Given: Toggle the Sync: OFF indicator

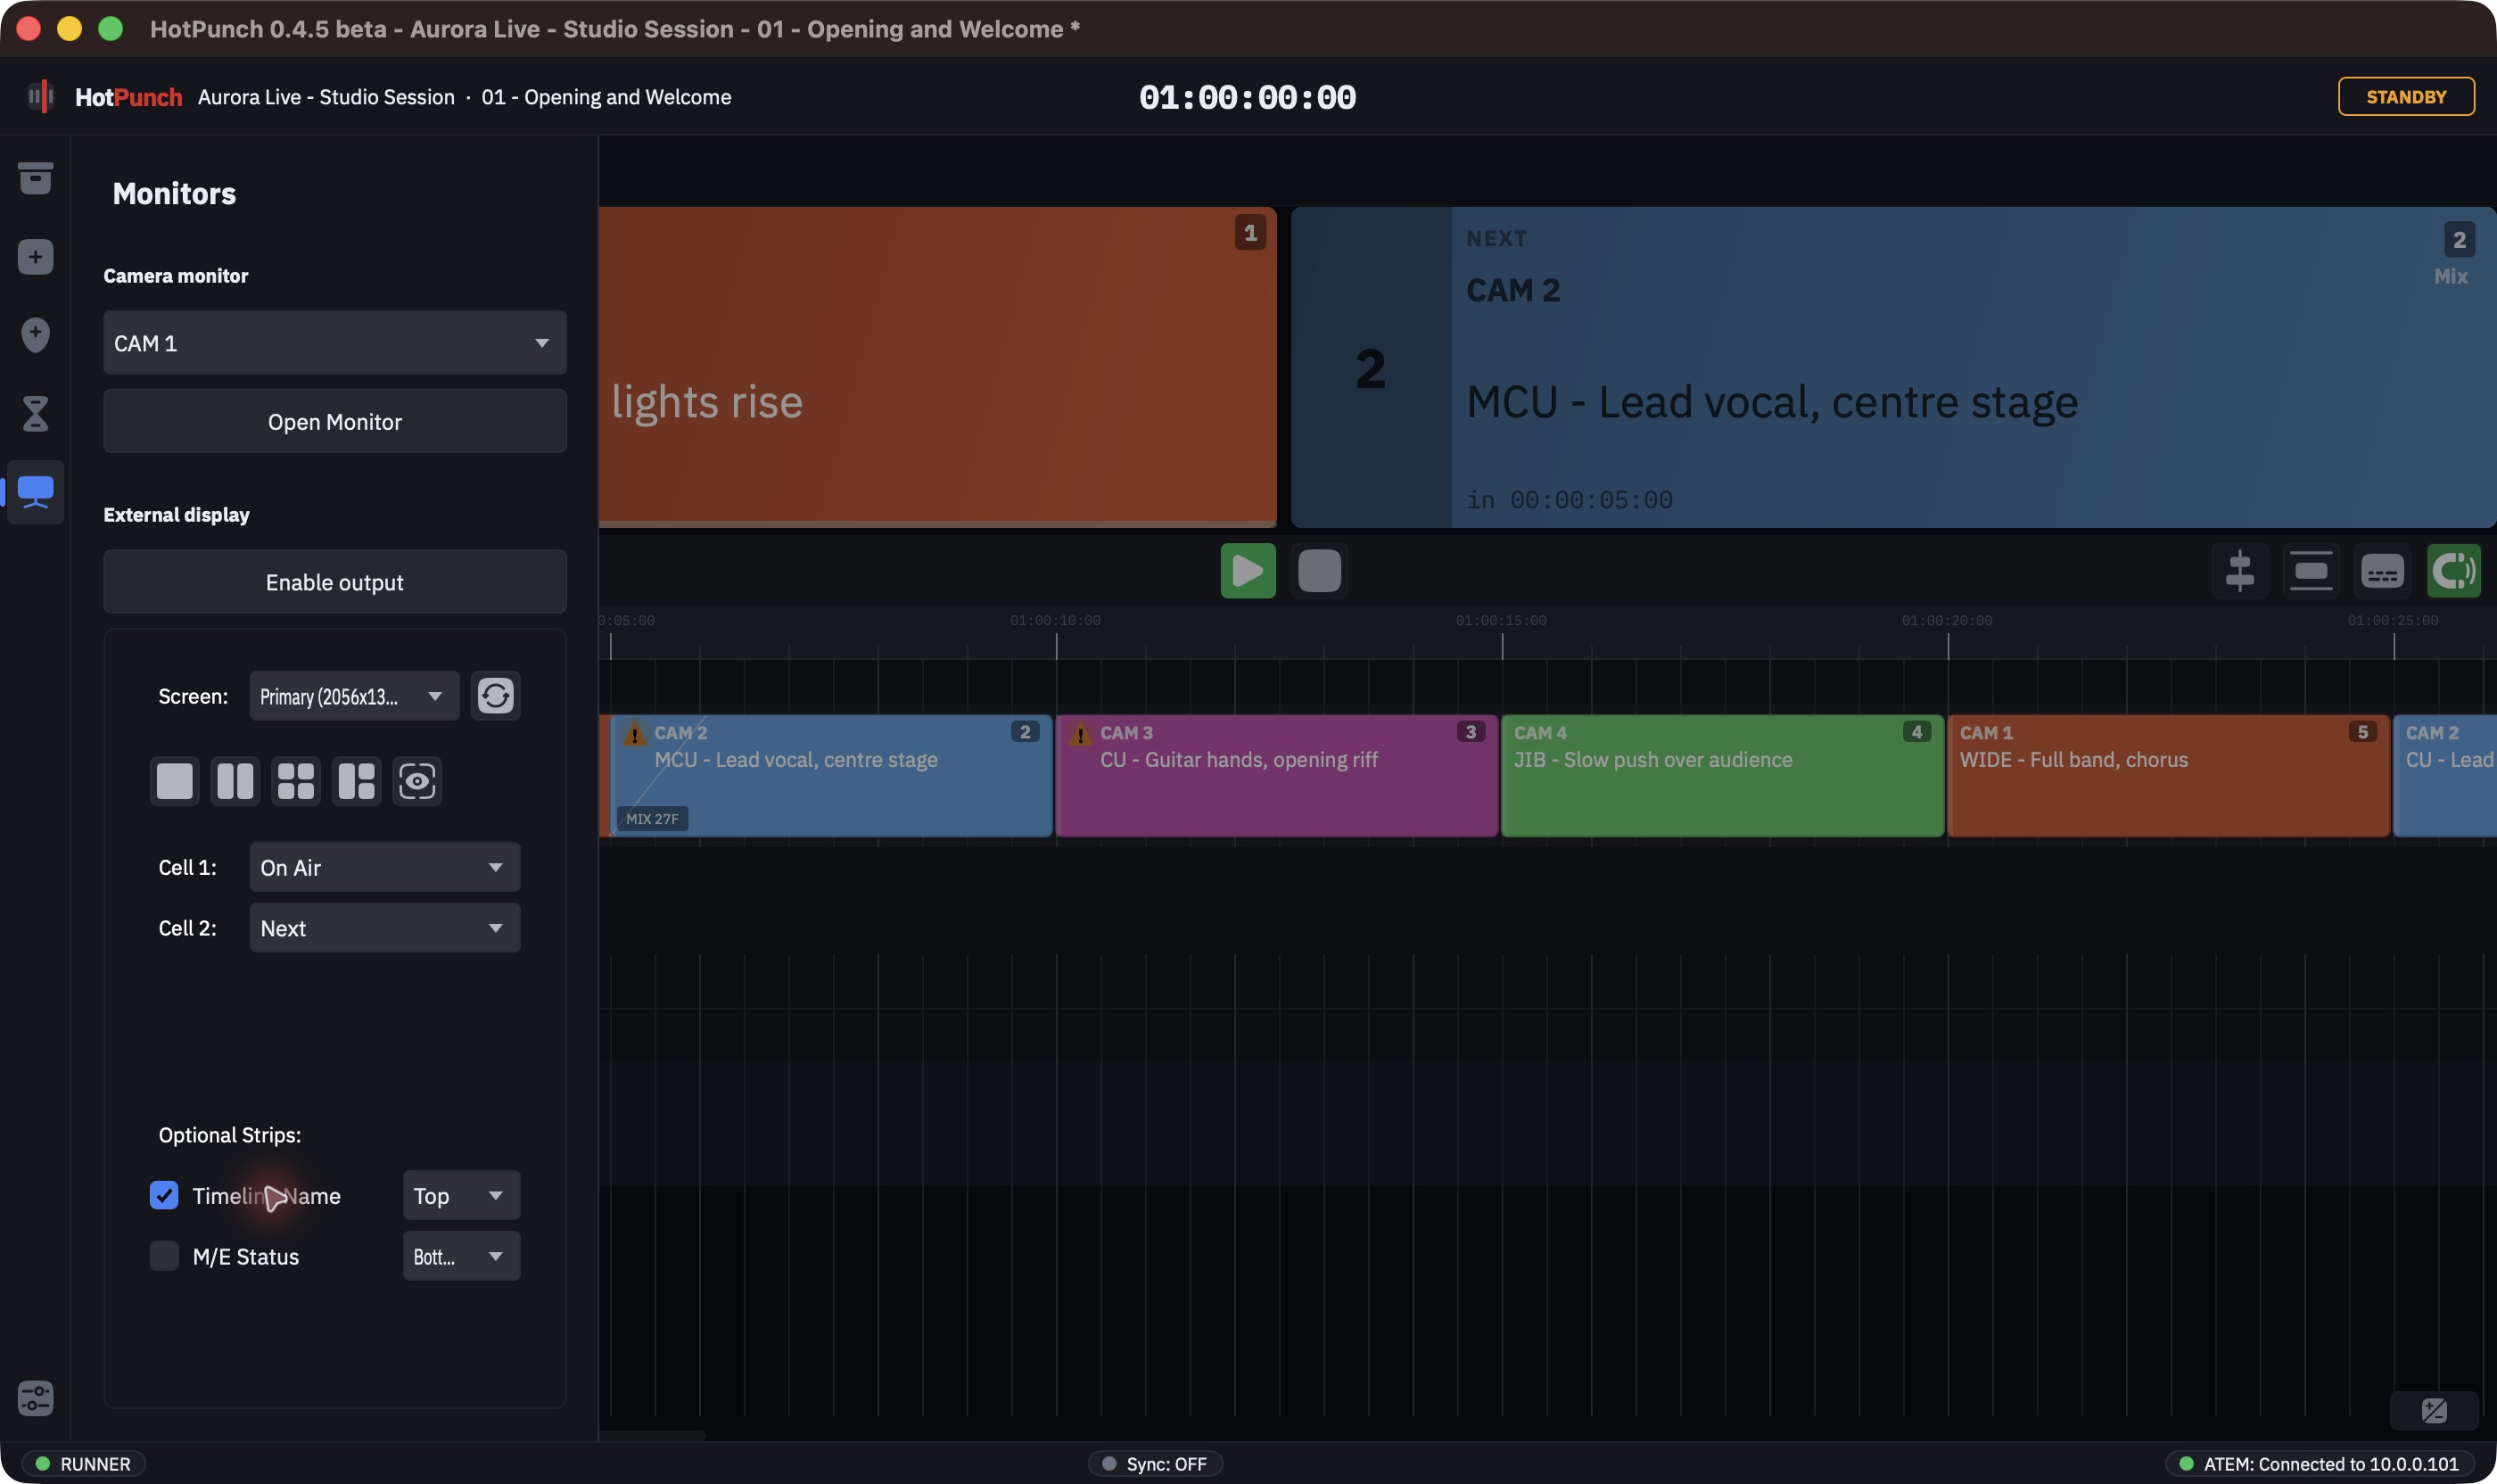Looking at the screenshot, I should (1155, 1464).
